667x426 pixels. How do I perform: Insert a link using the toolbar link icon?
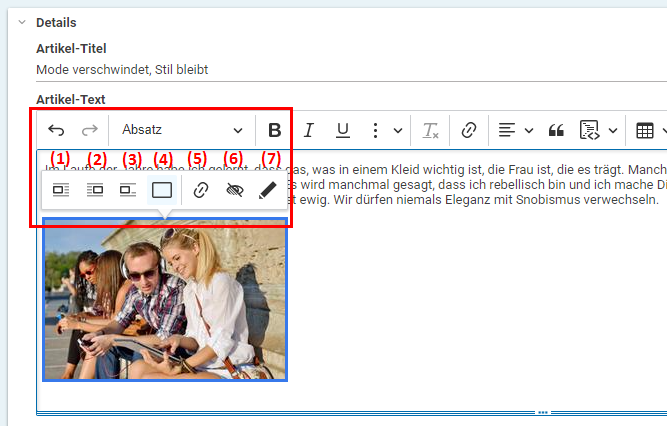click(468, 130)
